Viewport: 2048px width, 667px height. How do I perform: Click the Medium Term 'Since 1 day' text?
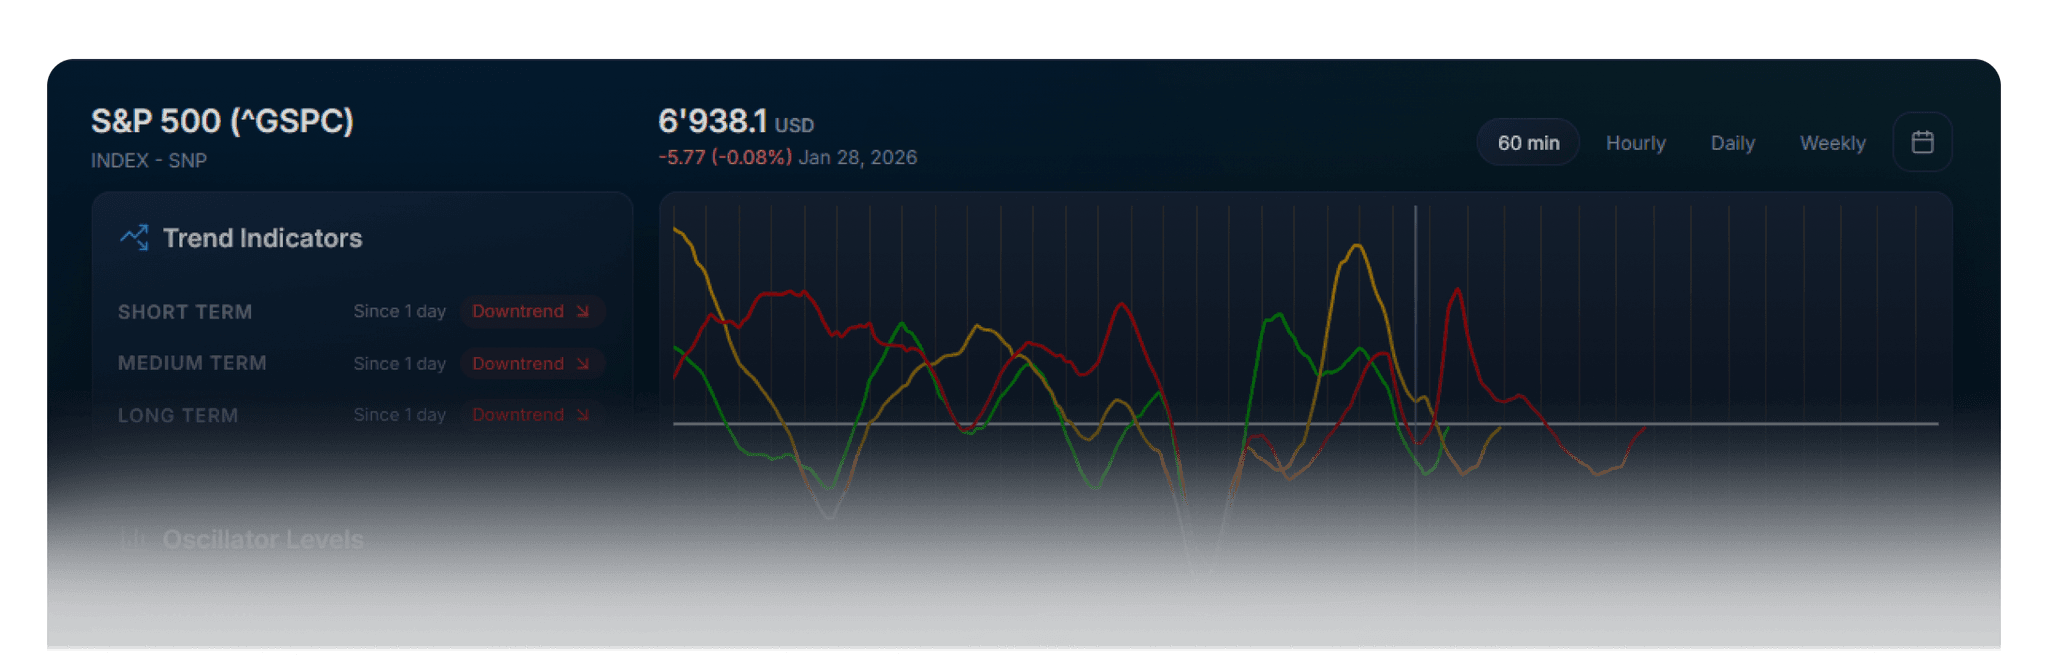(399, 363)
